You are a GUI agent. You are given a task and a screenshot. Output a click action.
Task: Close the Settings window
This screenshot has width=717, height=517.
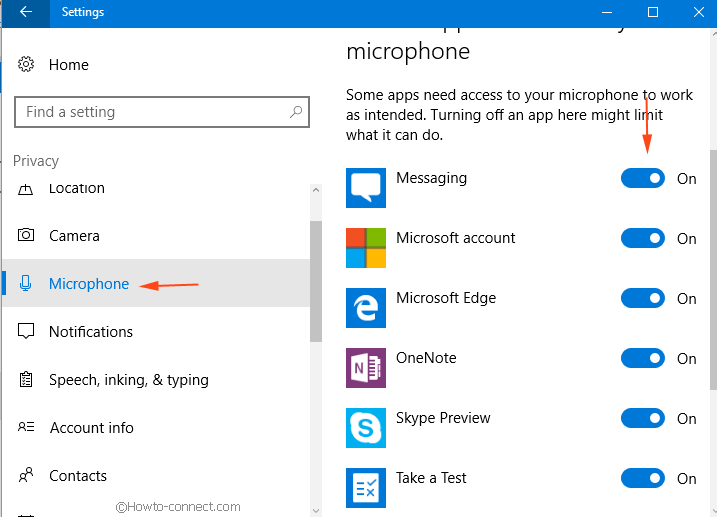click(698, 12)
